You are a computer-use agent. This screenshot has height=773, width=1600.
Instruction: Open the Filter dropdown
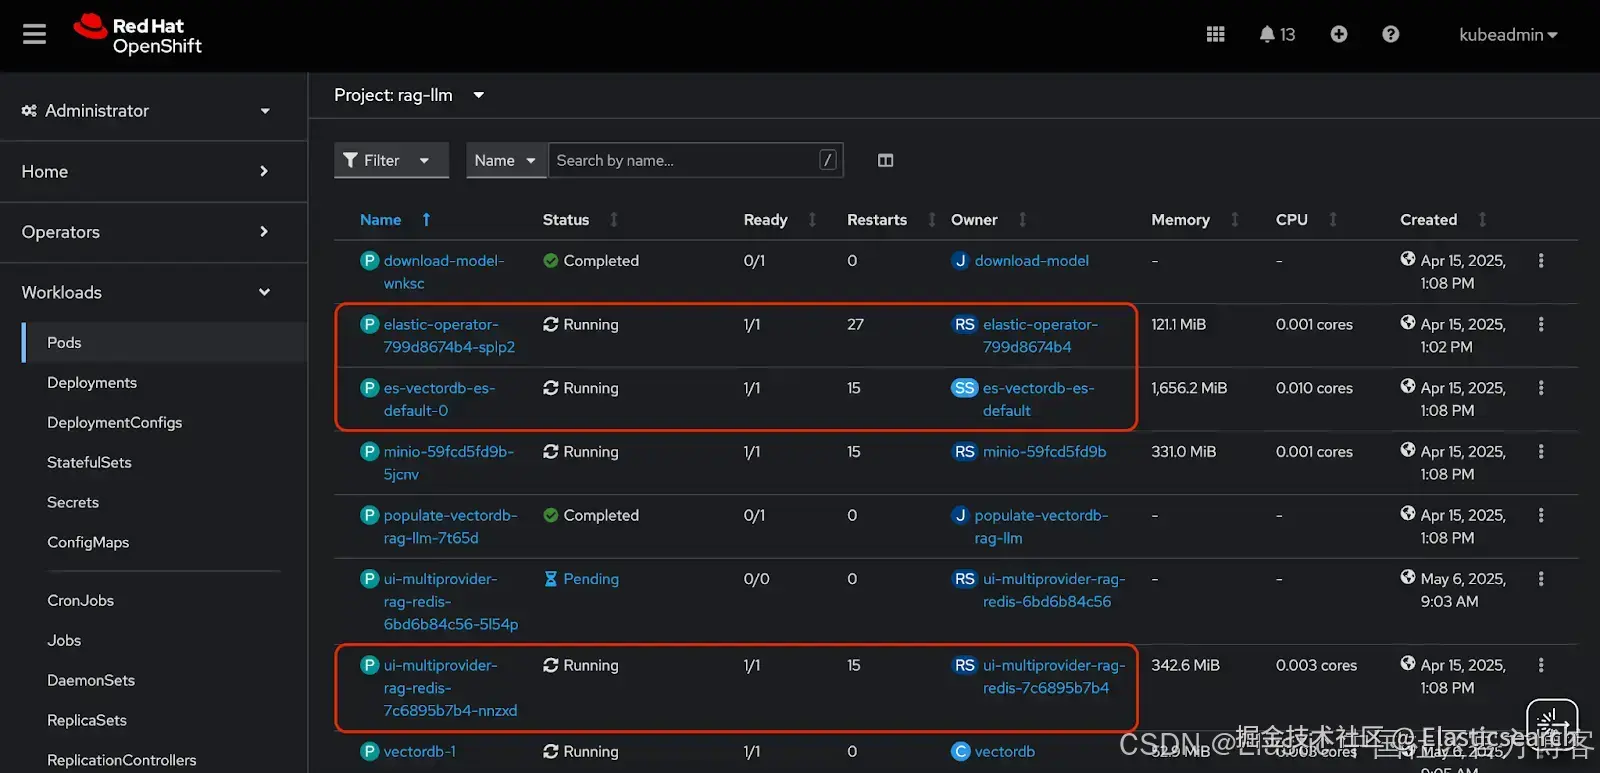(390, 161)
